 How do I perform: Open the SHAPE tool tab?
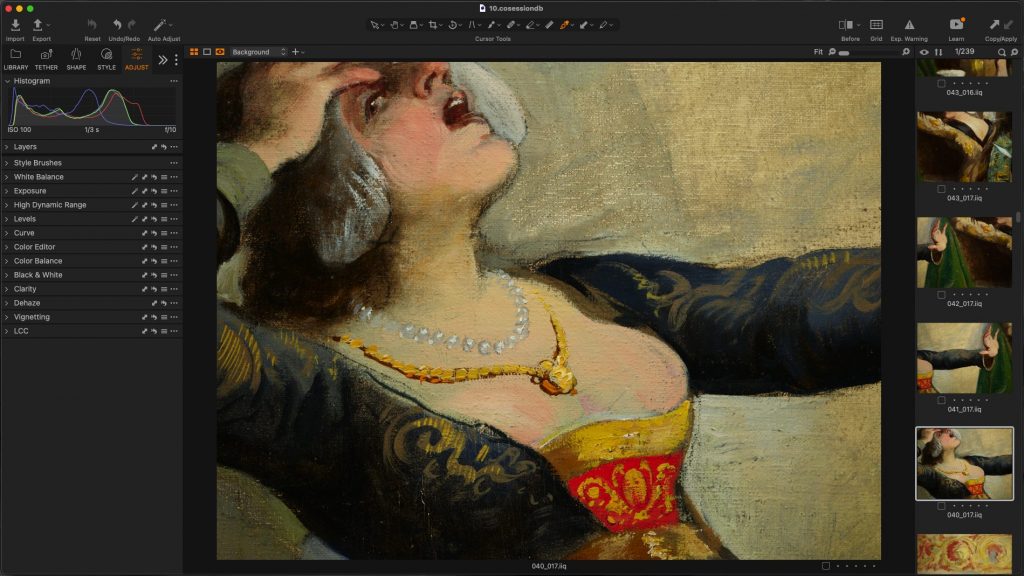pos(76,59)
